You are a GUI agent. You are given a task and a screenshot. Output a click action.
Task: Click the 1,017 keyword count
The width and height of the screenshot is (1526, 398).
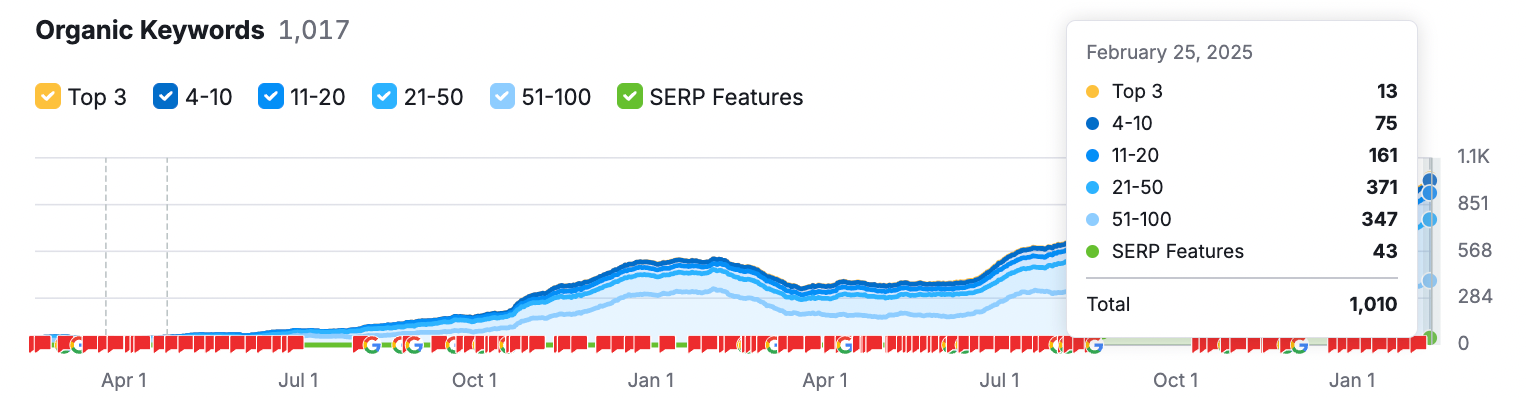(x=314, y=30)
